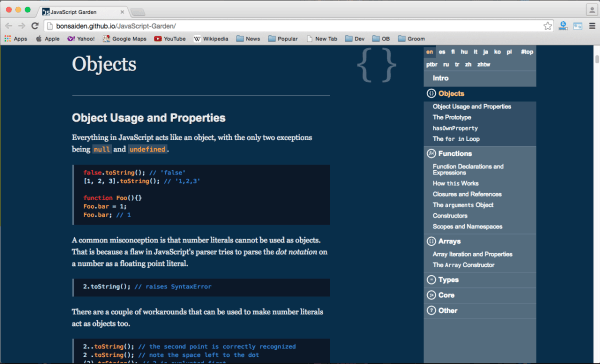Viewport: 600px width, 364px height.
Task: Click the address bar URL field
Action: 293,26
